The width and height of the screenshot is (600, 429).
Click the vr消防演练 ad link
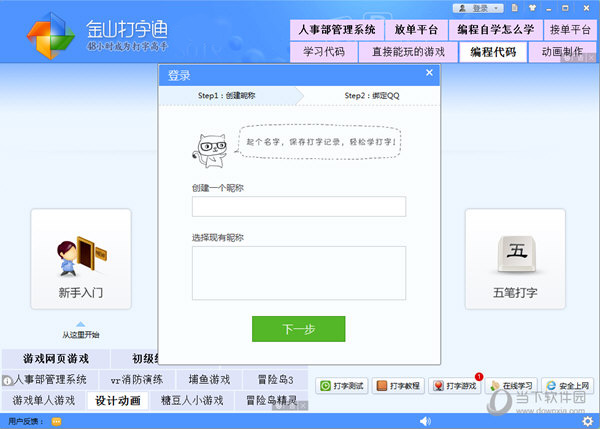pyautogui.click(x=137, y=380)
